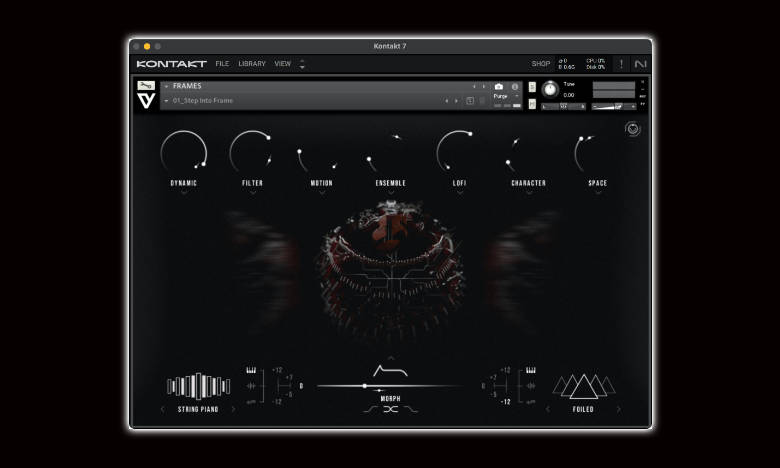The height and width of the screenshot is (468, 780).
Task: Click the keyboard icon beside String Piano
Action: click(x=251, y=370)
